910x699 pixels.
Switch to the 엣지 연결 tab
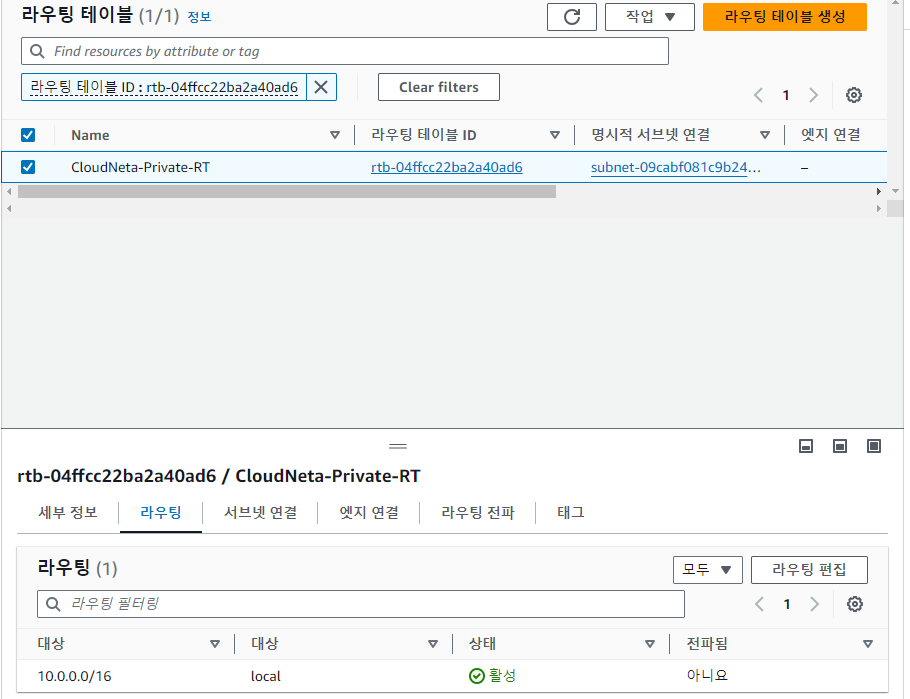coord(369,513)
